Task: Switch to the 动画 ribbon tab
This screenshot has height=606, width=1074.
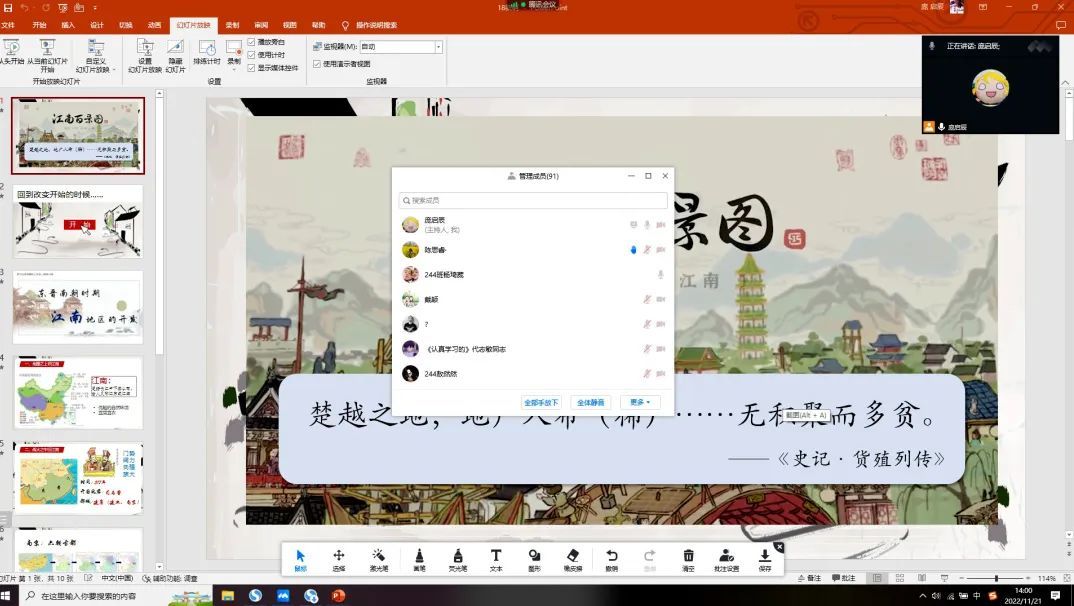Action: tap(154, 25)
